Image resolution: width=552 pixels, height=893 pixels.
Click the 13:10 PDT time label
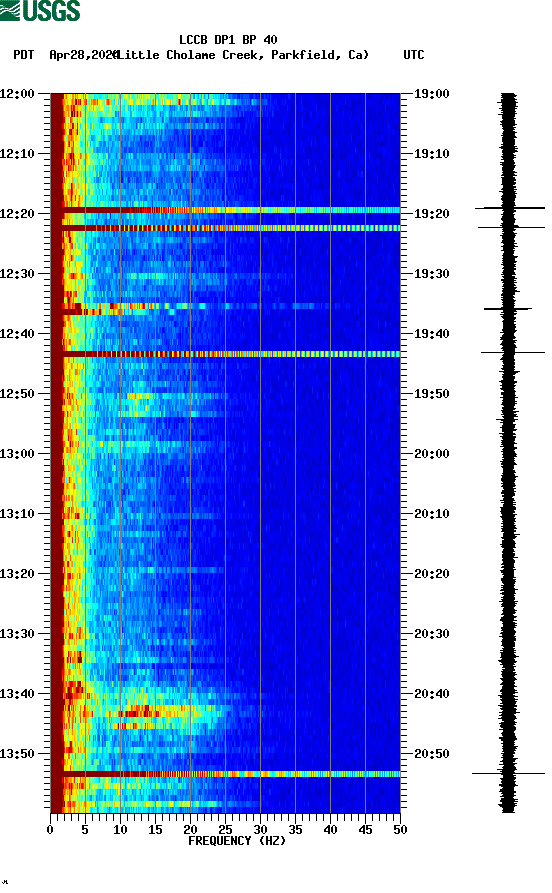pyautogui.click(x=17, y=514)
